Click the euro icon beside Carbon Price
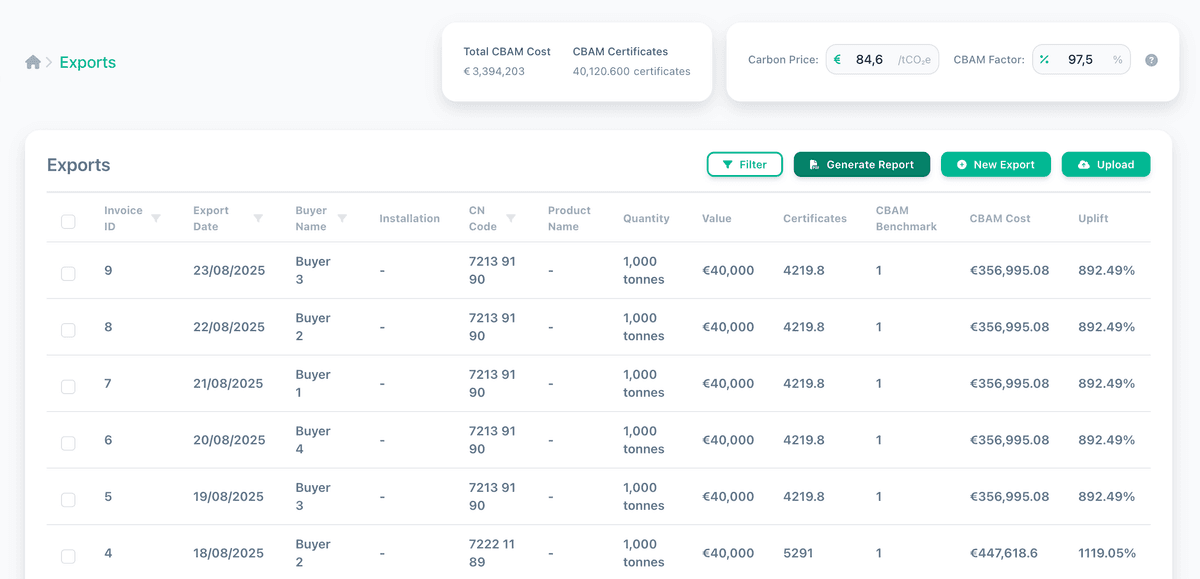Viewport: 1200px width, 579px height. tap(837, 59)
